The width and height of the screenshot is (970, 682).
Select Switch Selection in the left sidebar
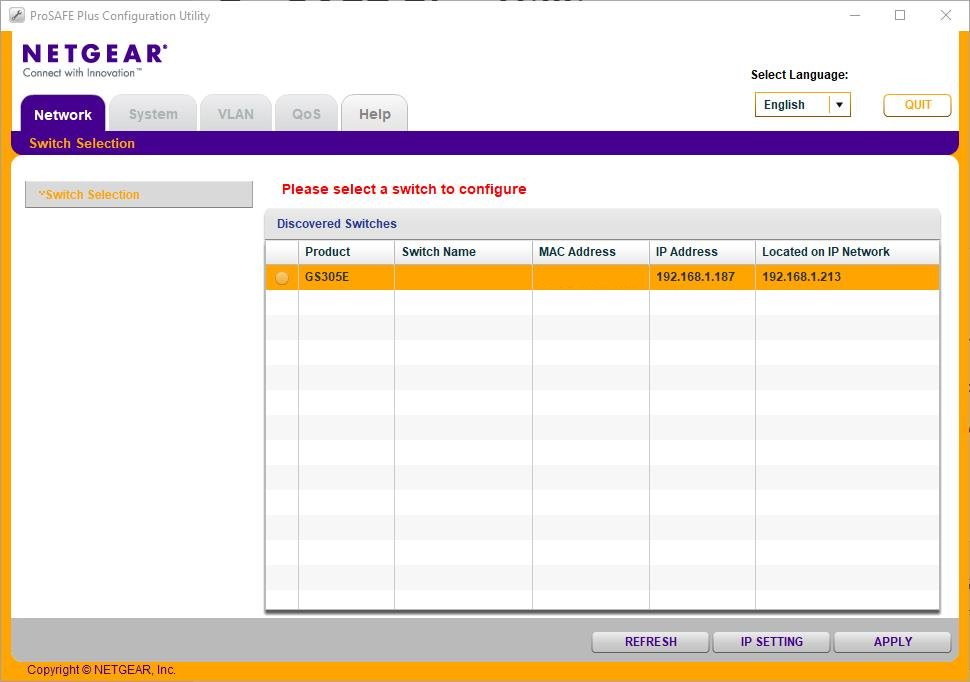(138, 195)
